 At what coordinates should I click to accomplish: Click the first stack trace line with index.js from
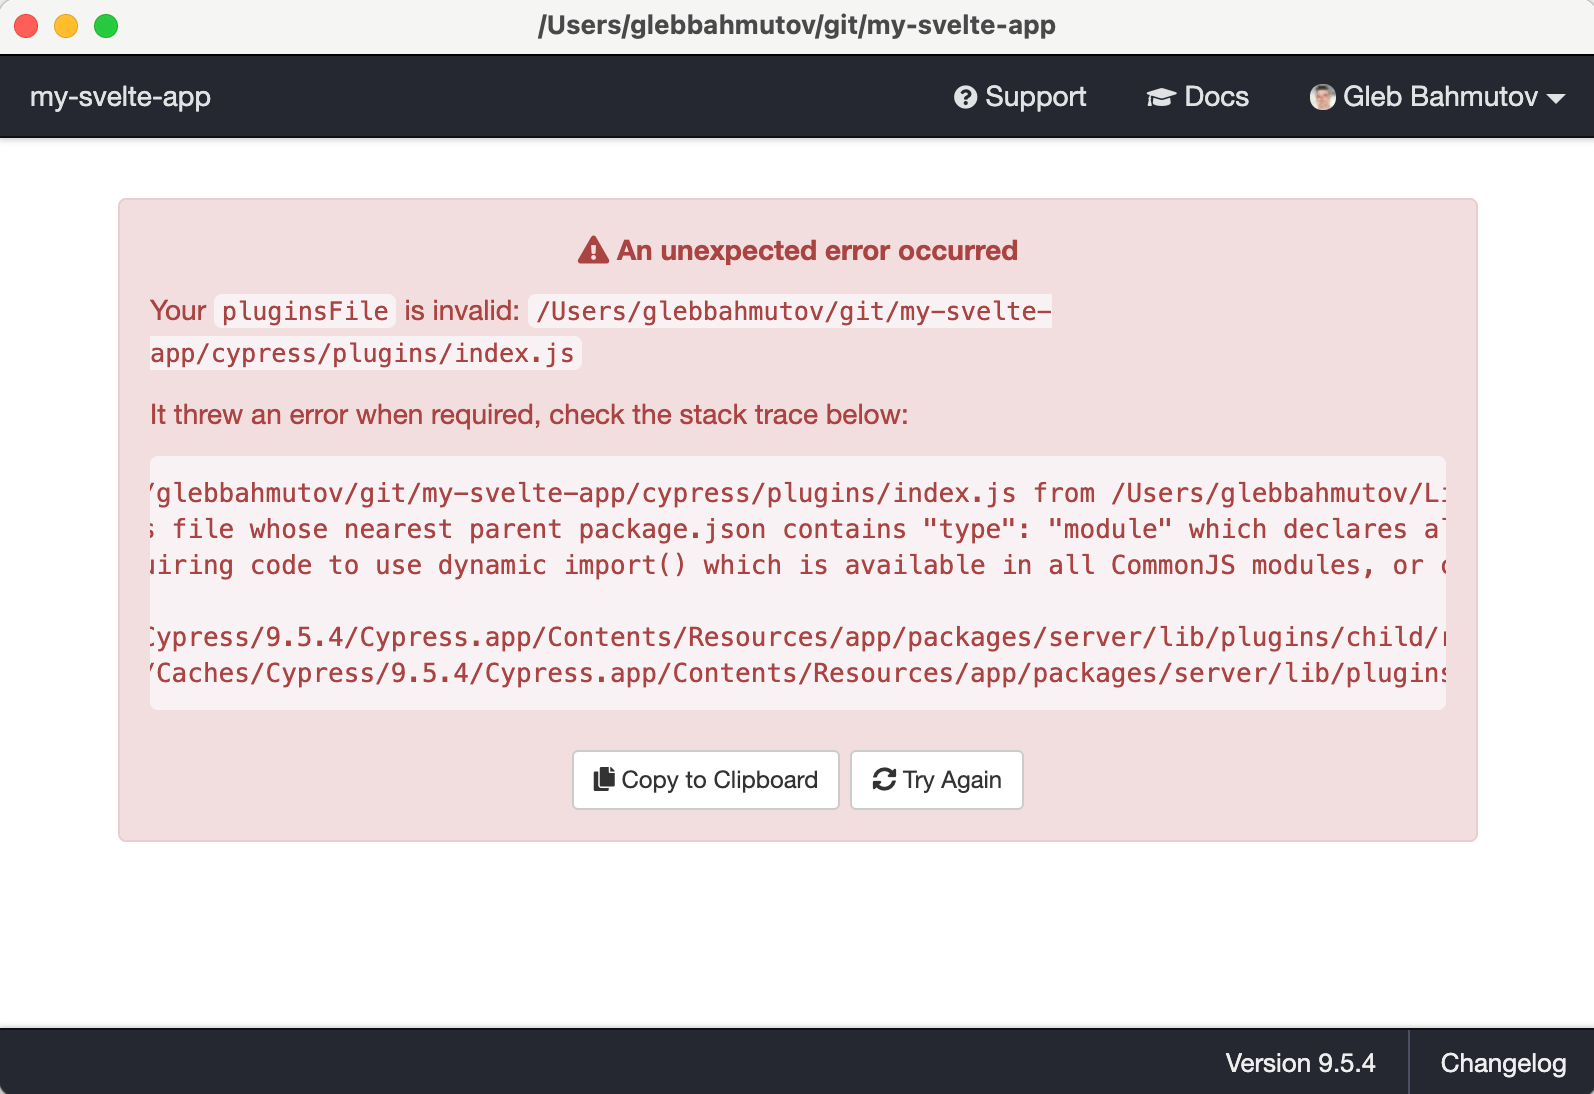(x=798, y=493)
